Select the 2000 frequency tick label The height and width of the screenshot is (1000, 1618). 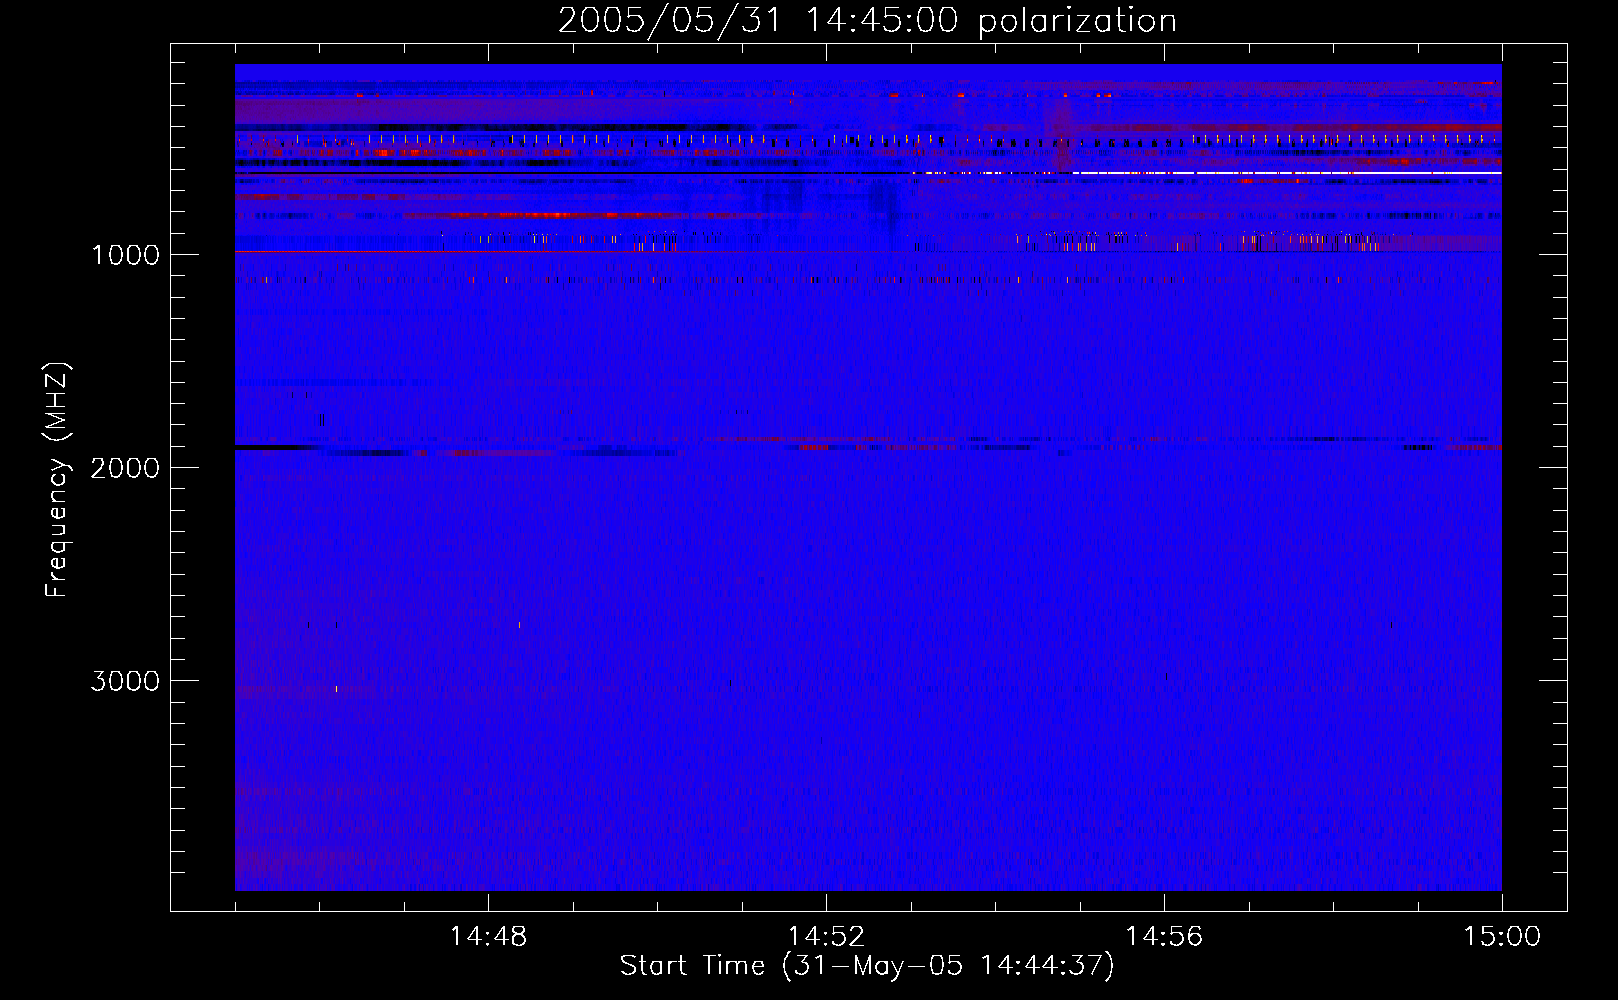coord(125,468)
